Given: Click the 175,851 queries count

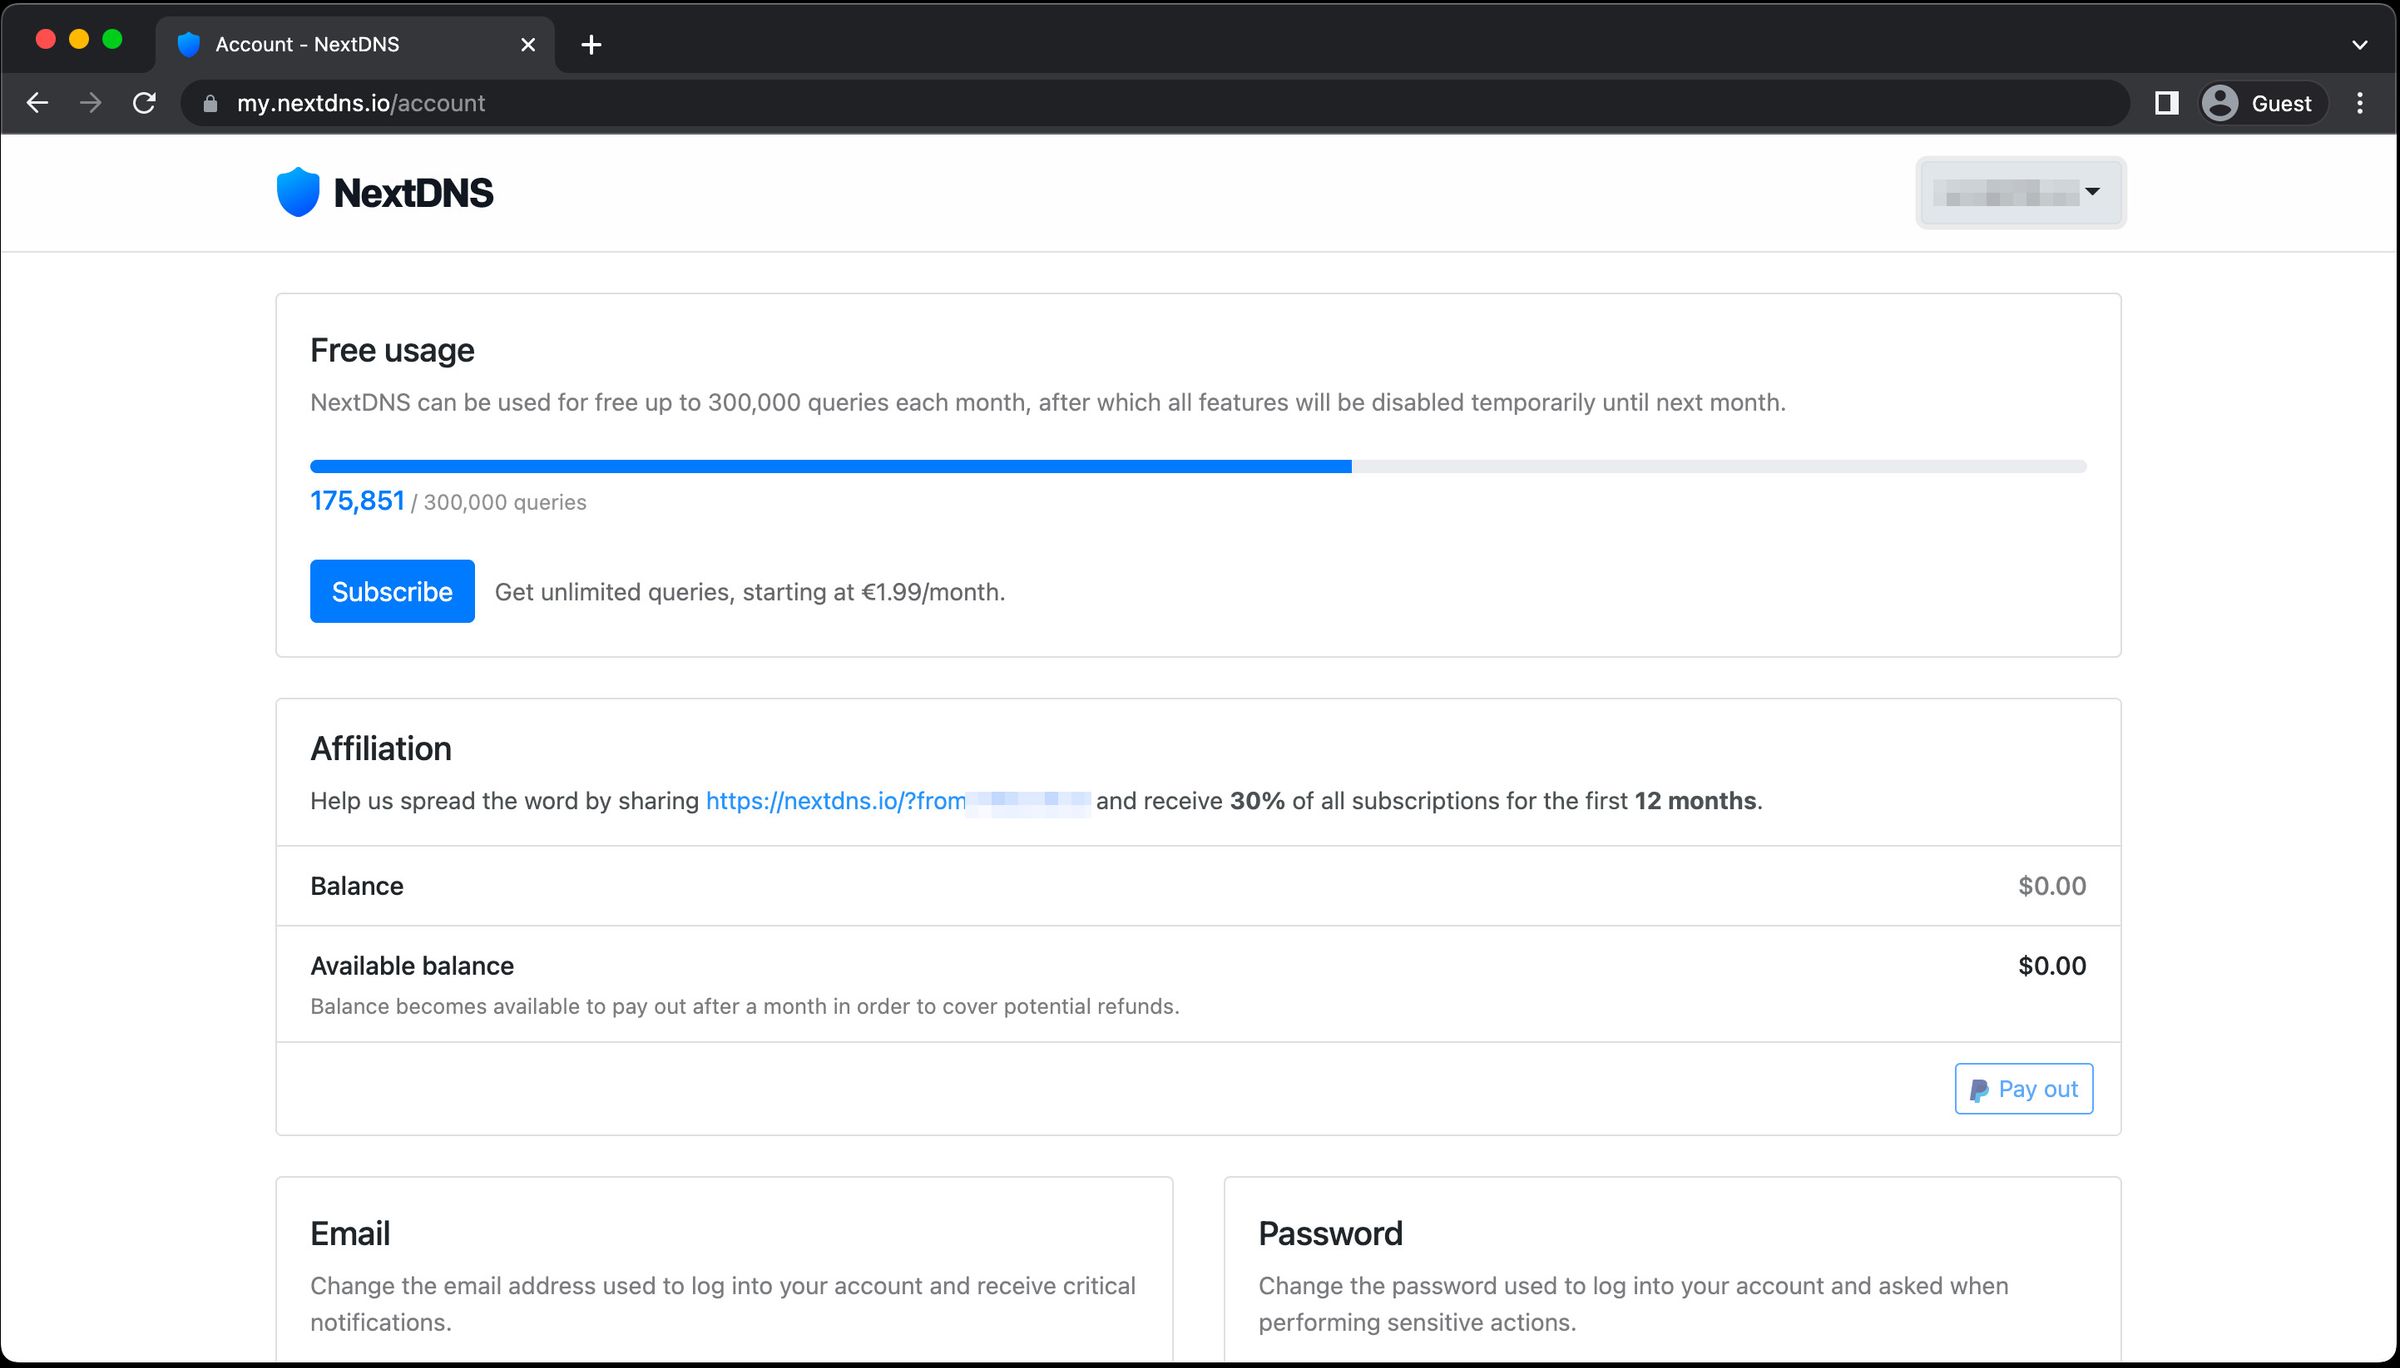Looking at the screenshot, I should [357, 501].
